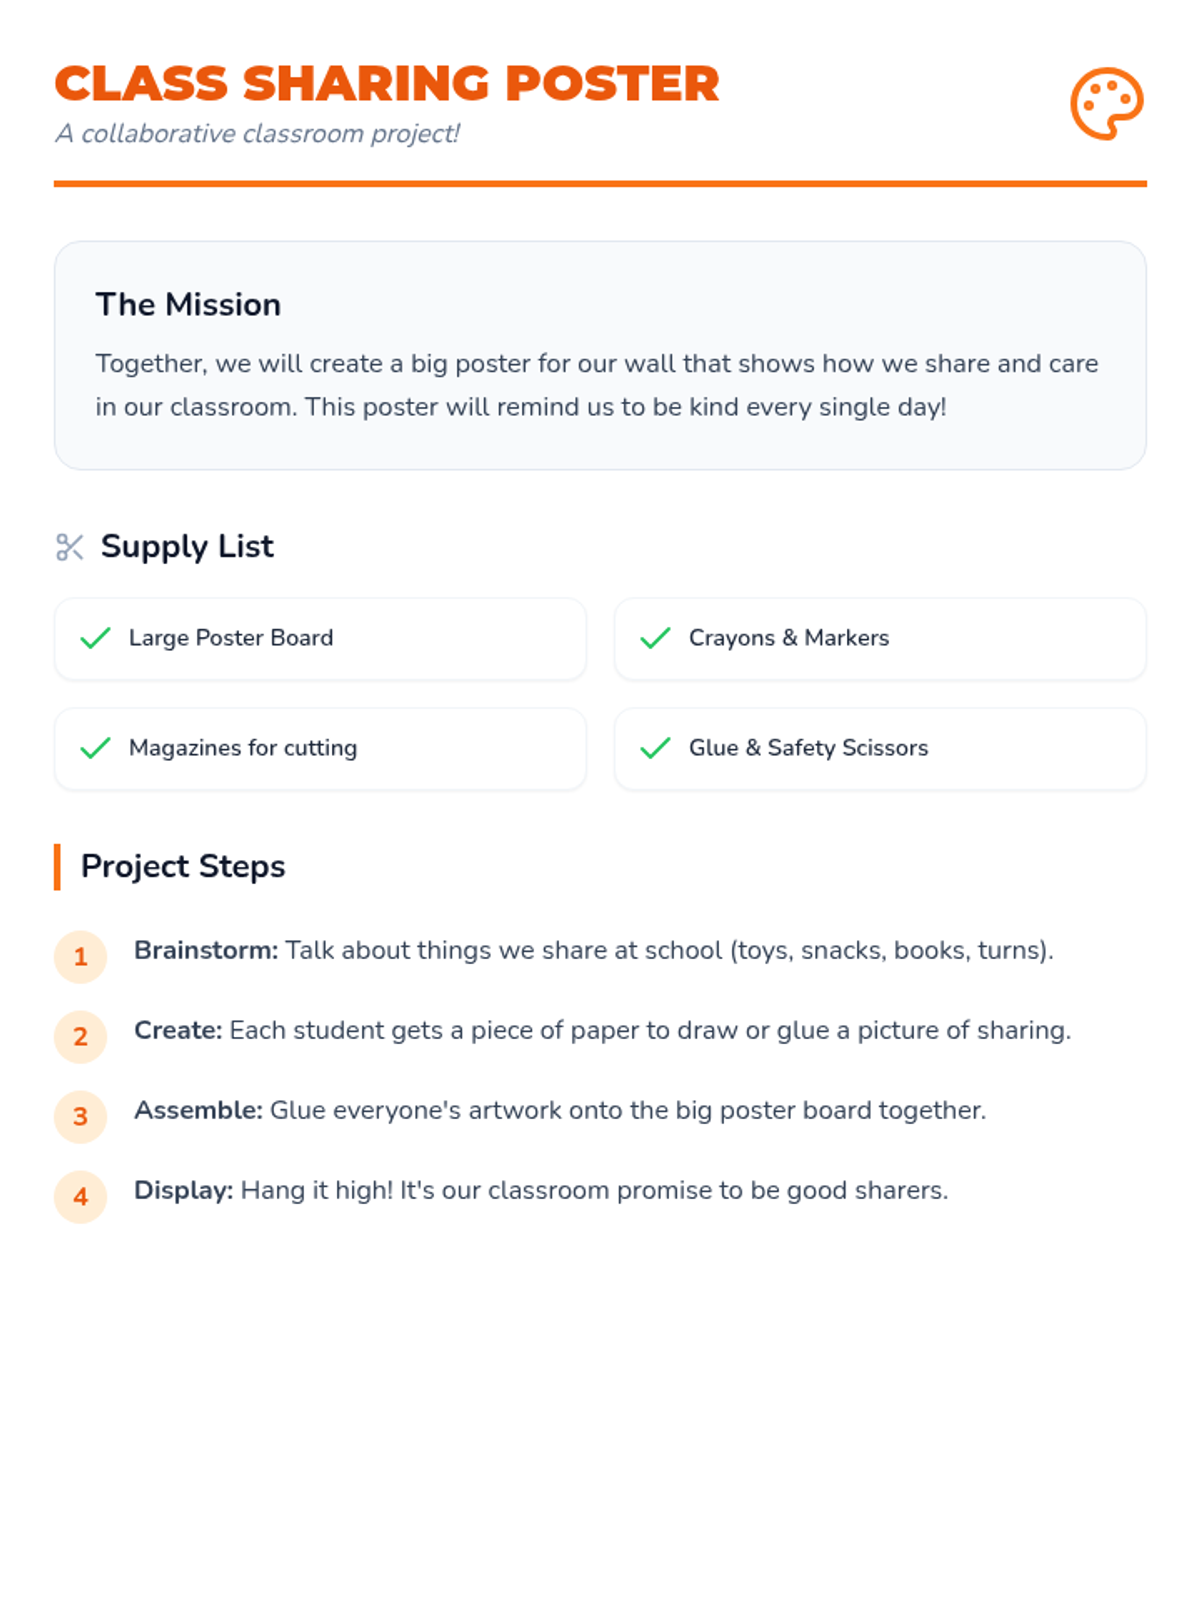Click the step 1 number circle
Screen dimensions: 1200x1600
pyautogui.click(x=81, y=957)
